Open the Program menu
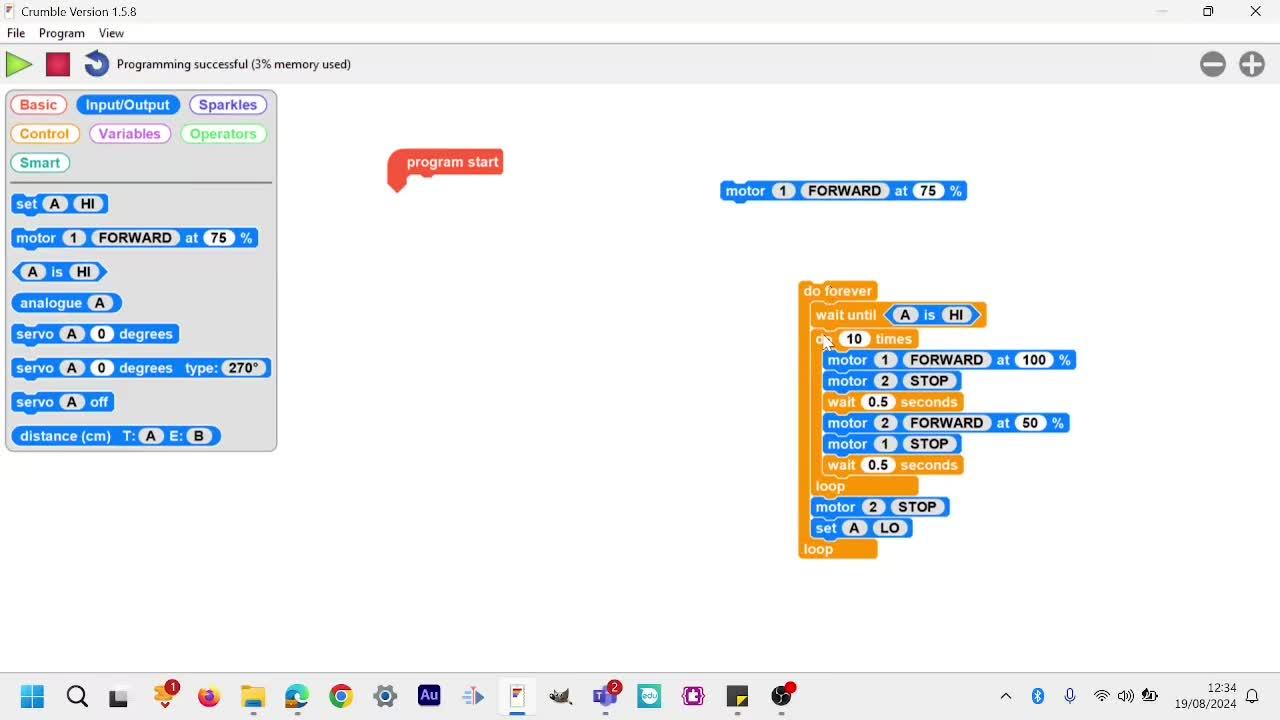 (x=62, y=33)
